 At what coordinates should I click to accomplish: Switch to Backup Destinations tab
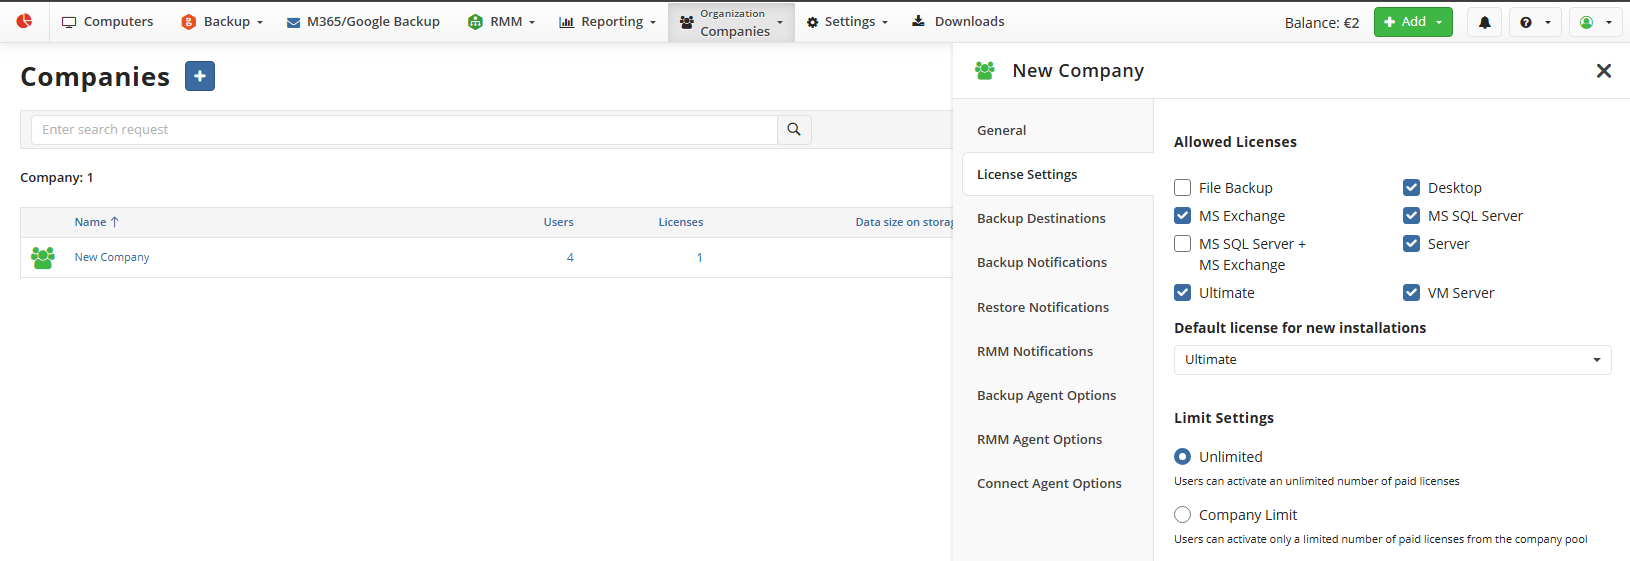coord(1041,218)
